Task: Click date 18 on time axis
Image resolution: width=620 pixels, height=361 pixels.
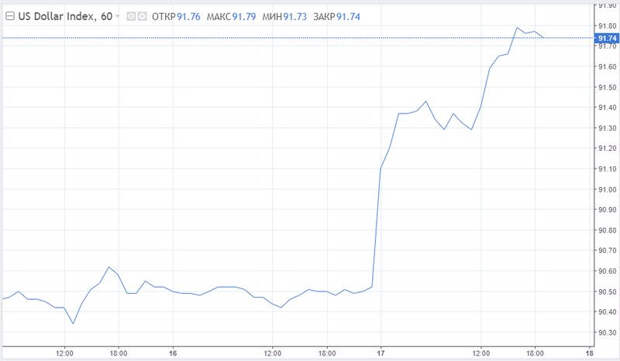Action: (590, 353)
